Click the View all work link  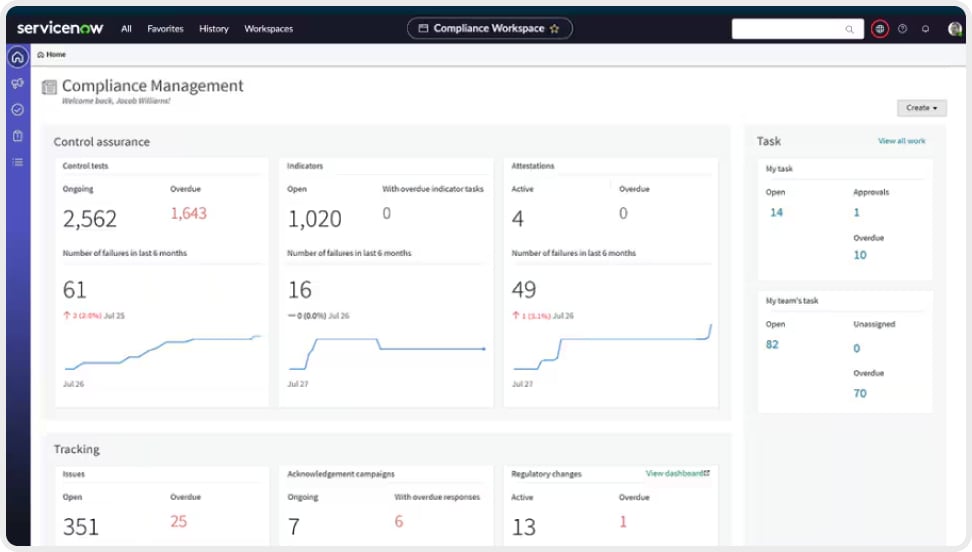(x=901, y=141)
